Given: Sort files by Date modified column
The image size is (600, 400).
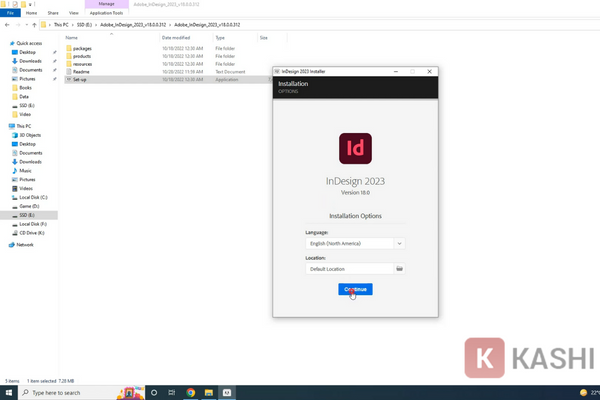Looking at the screenshot, I should coord(176,37).
